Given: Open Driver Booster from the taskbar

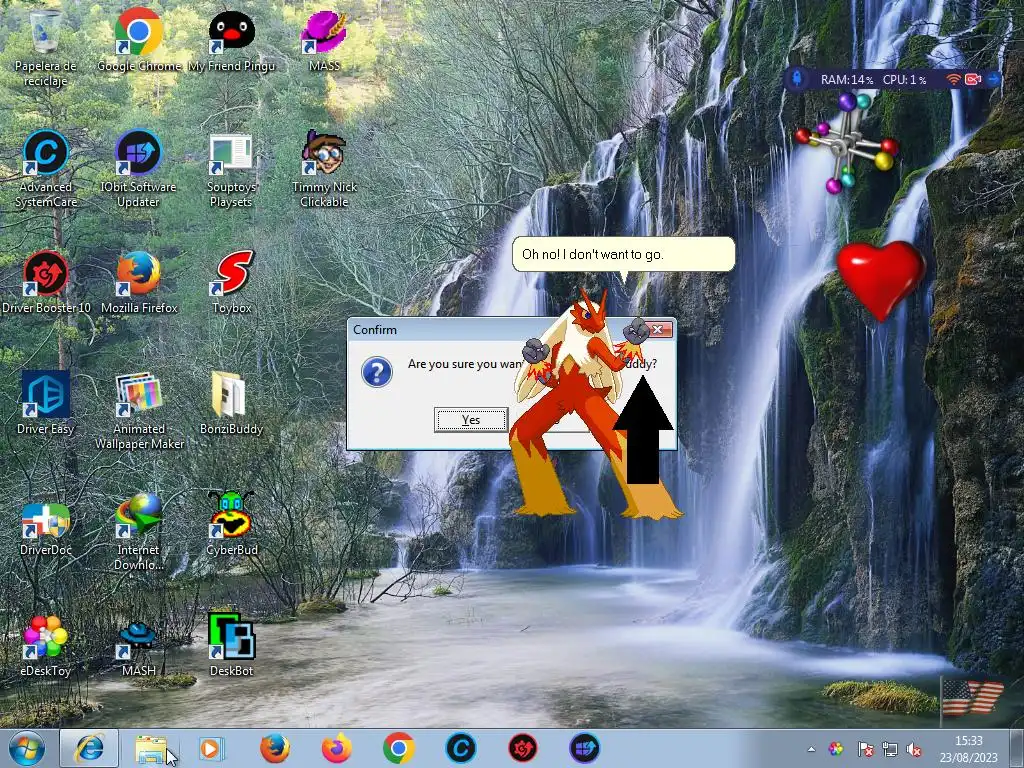Looking at the screenshot, I should pos(522,748).
